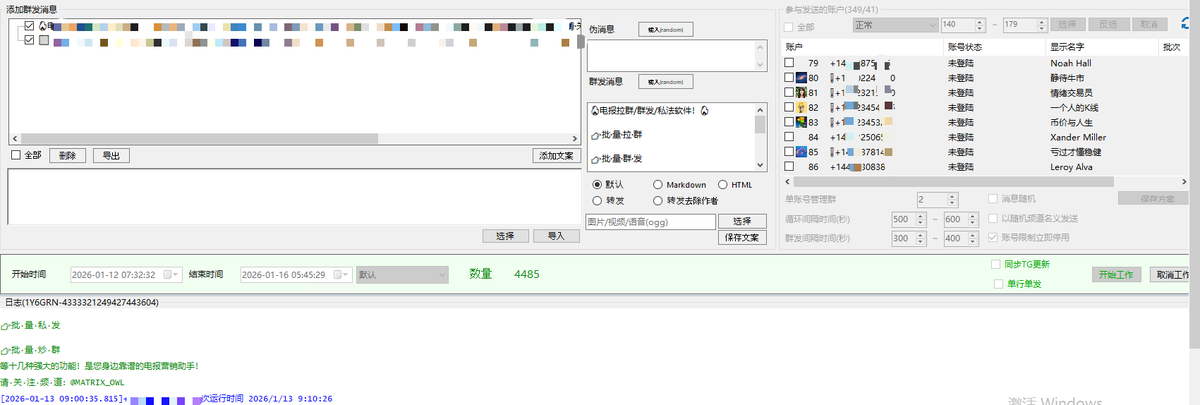
Task: Click the 批次 column header
Action: click(x=1176, y=47)
